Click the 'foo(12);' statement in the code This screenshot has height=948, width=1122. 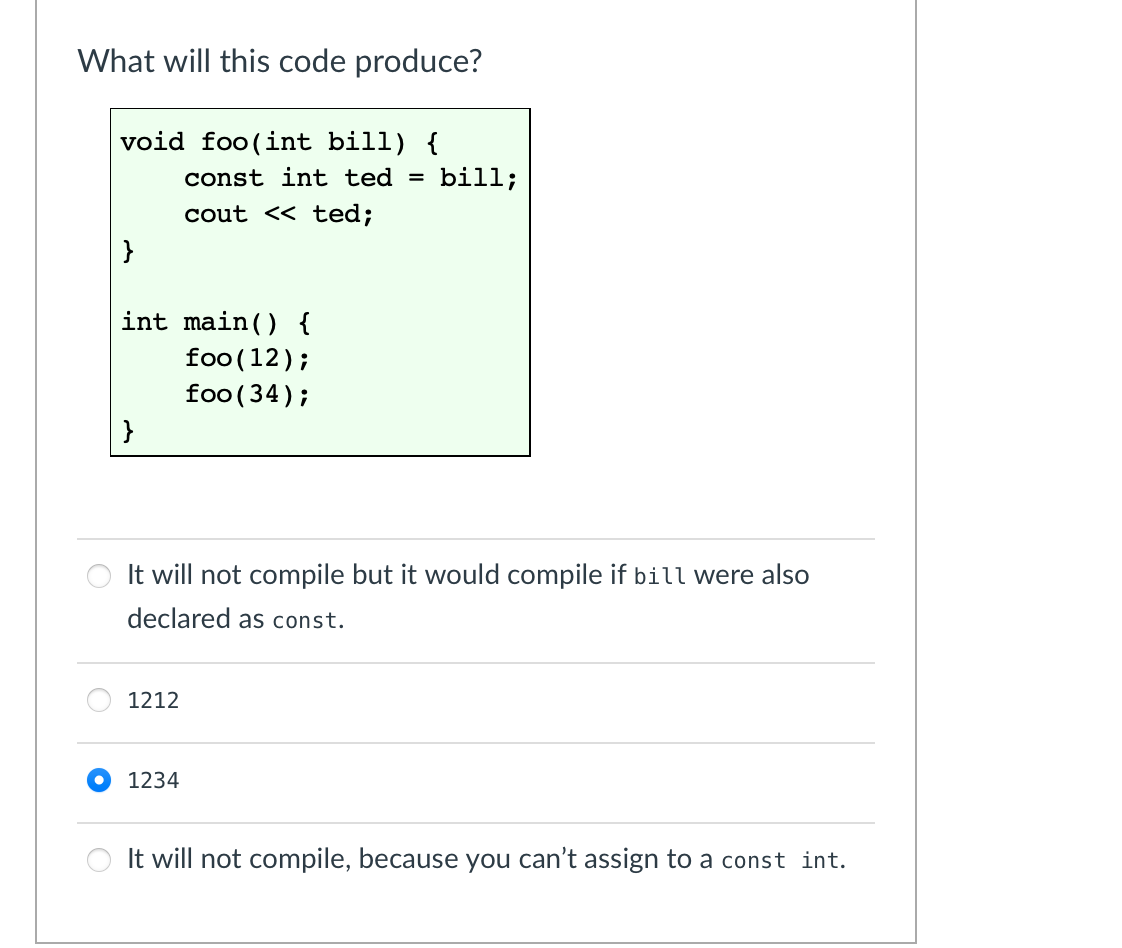[x=247, y=357]
